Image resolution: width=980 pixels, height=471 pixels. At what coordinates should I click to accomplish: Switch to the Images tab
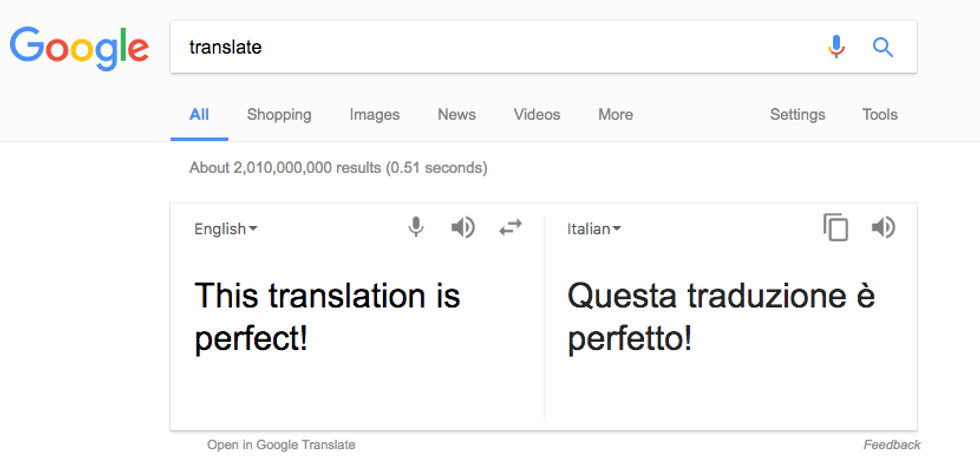[x=374, y=114]
